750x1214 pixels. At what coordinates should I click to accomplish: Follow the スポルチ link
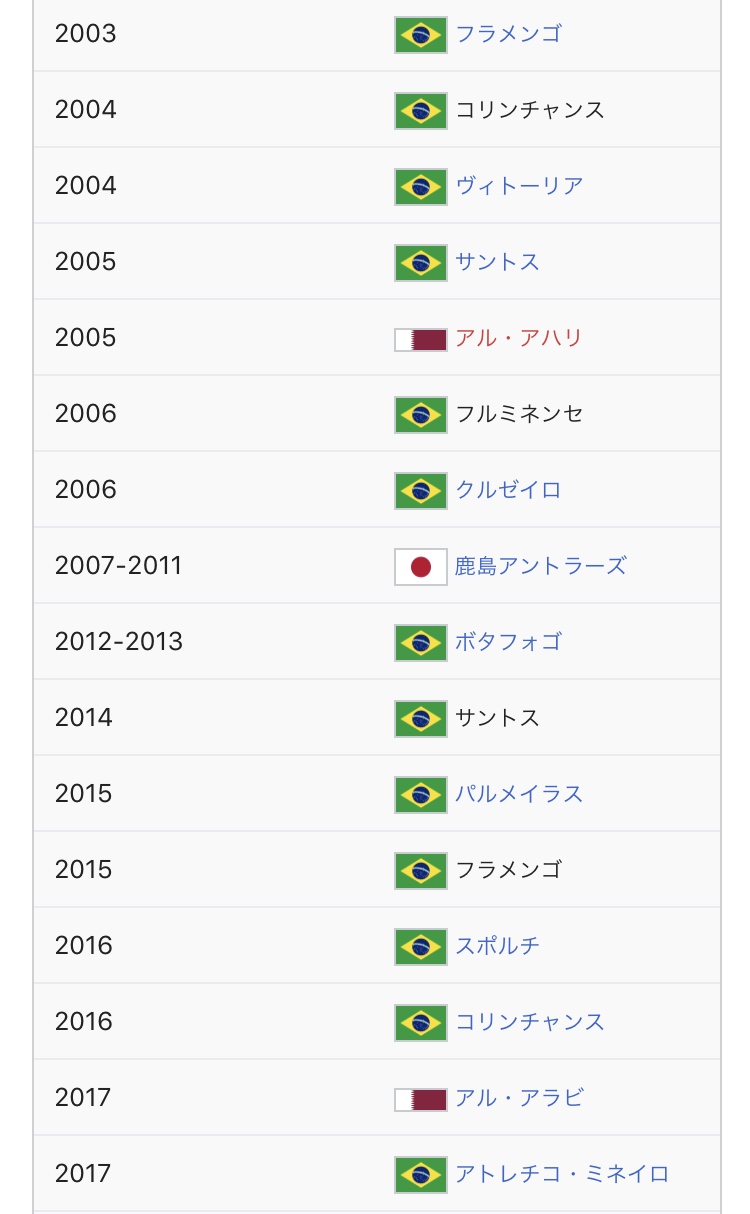[x=497, y=946]
